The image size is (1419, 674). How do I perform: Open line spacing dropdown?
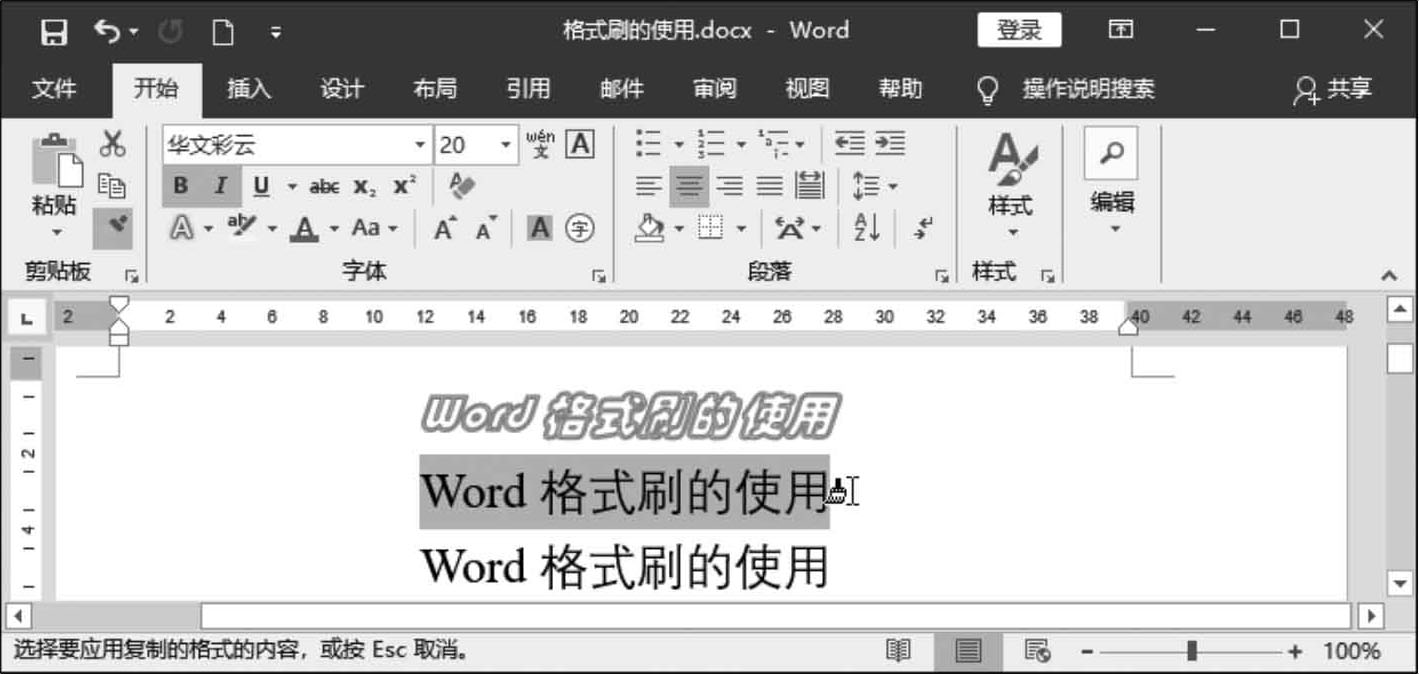point(874,187)
